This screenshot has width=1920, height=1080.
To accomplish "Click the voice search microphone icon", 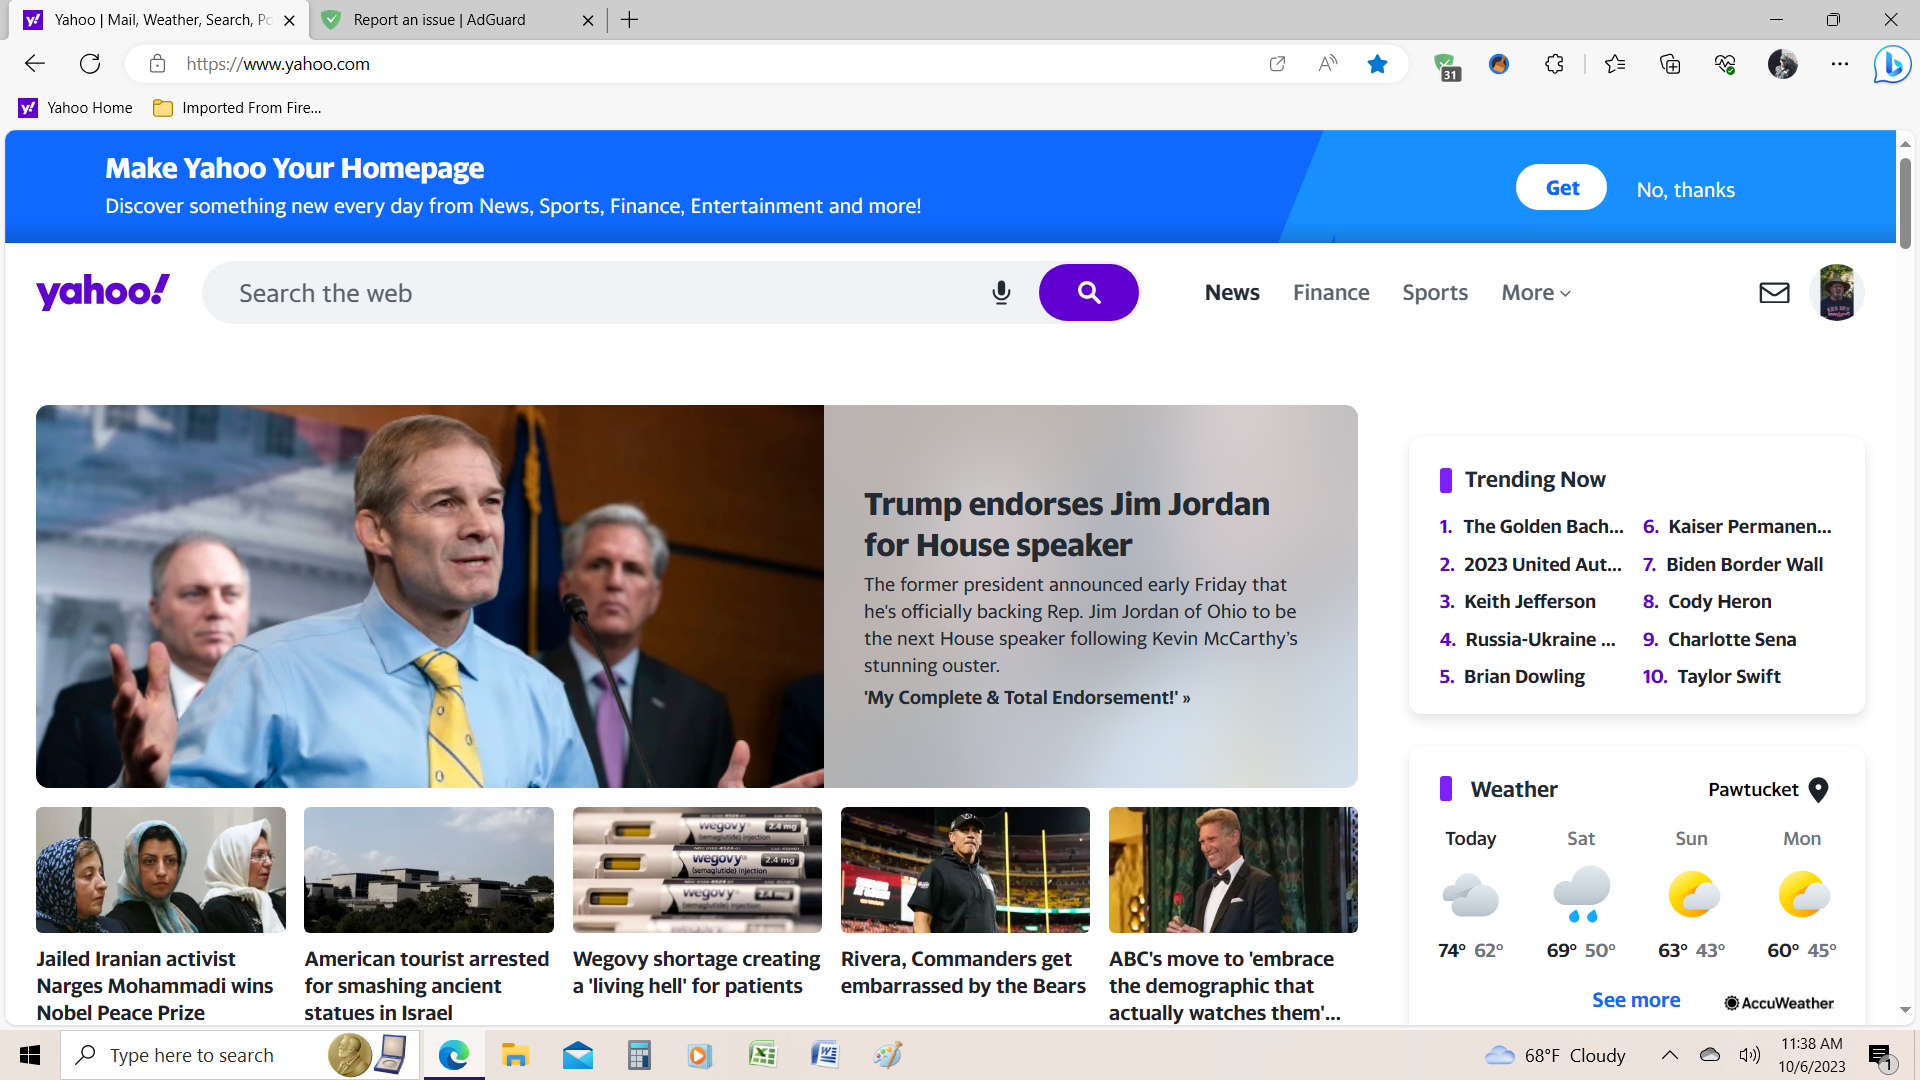I will point(1001,293).
